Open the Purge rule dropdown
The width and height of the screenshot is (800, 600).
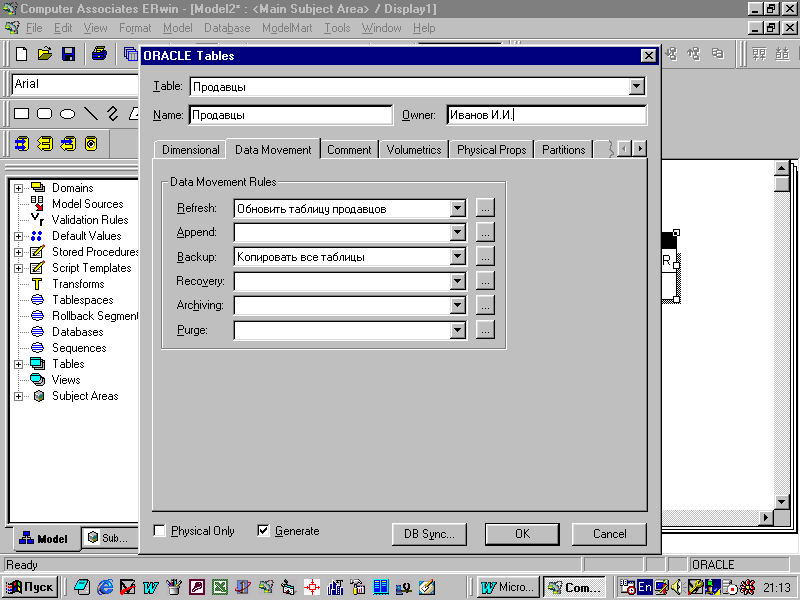pyautogui.click(x=458, y=330)
